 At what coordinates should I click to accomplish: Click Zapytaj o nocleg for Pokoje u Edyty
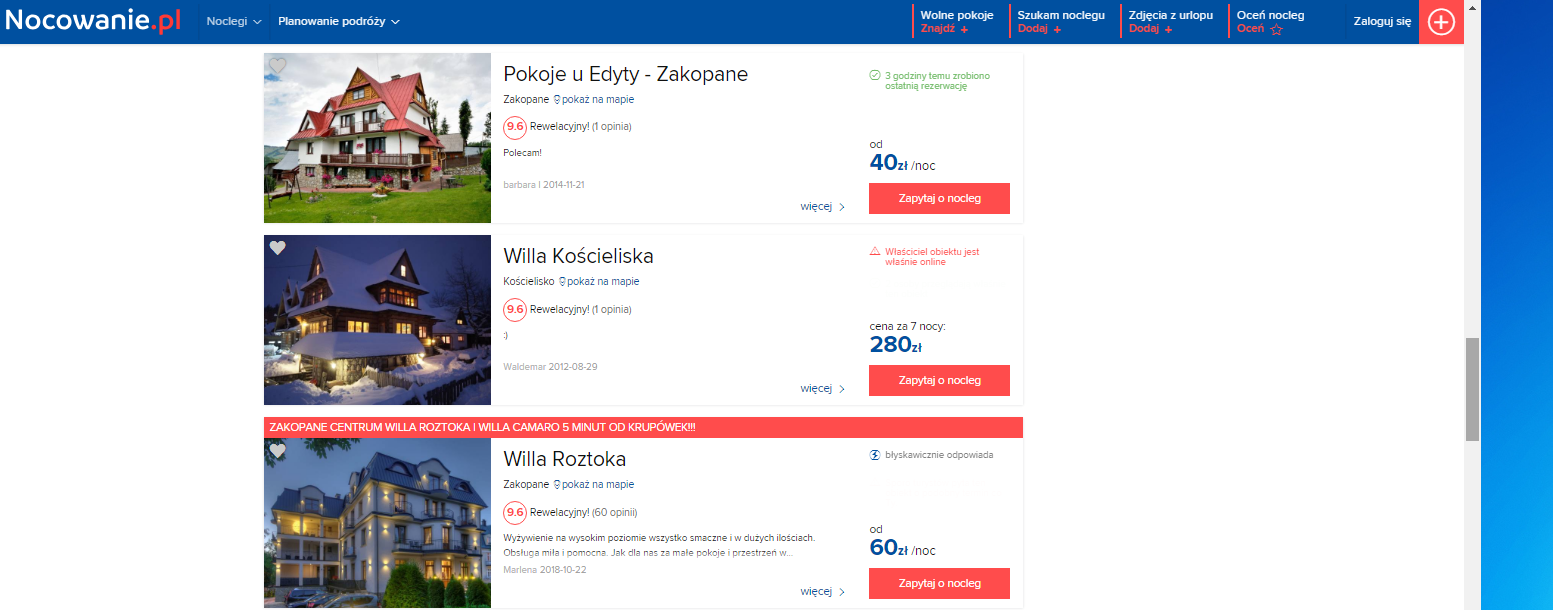coord(939,198)
